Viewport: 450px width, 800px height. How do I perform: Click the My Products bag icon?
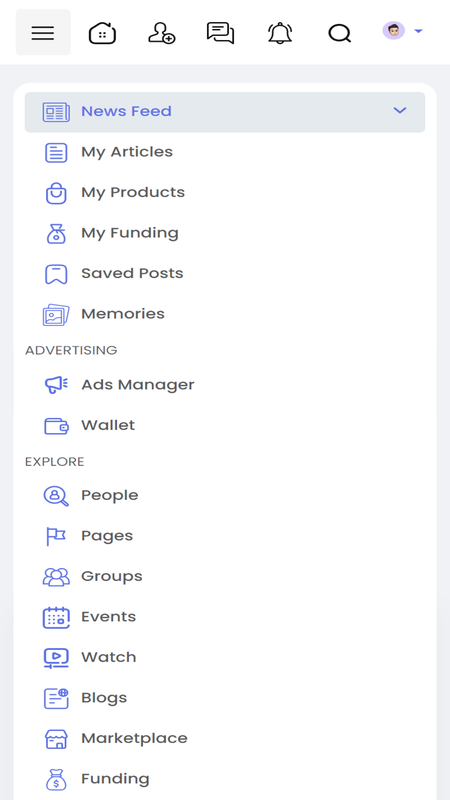[x=56, y=193]
